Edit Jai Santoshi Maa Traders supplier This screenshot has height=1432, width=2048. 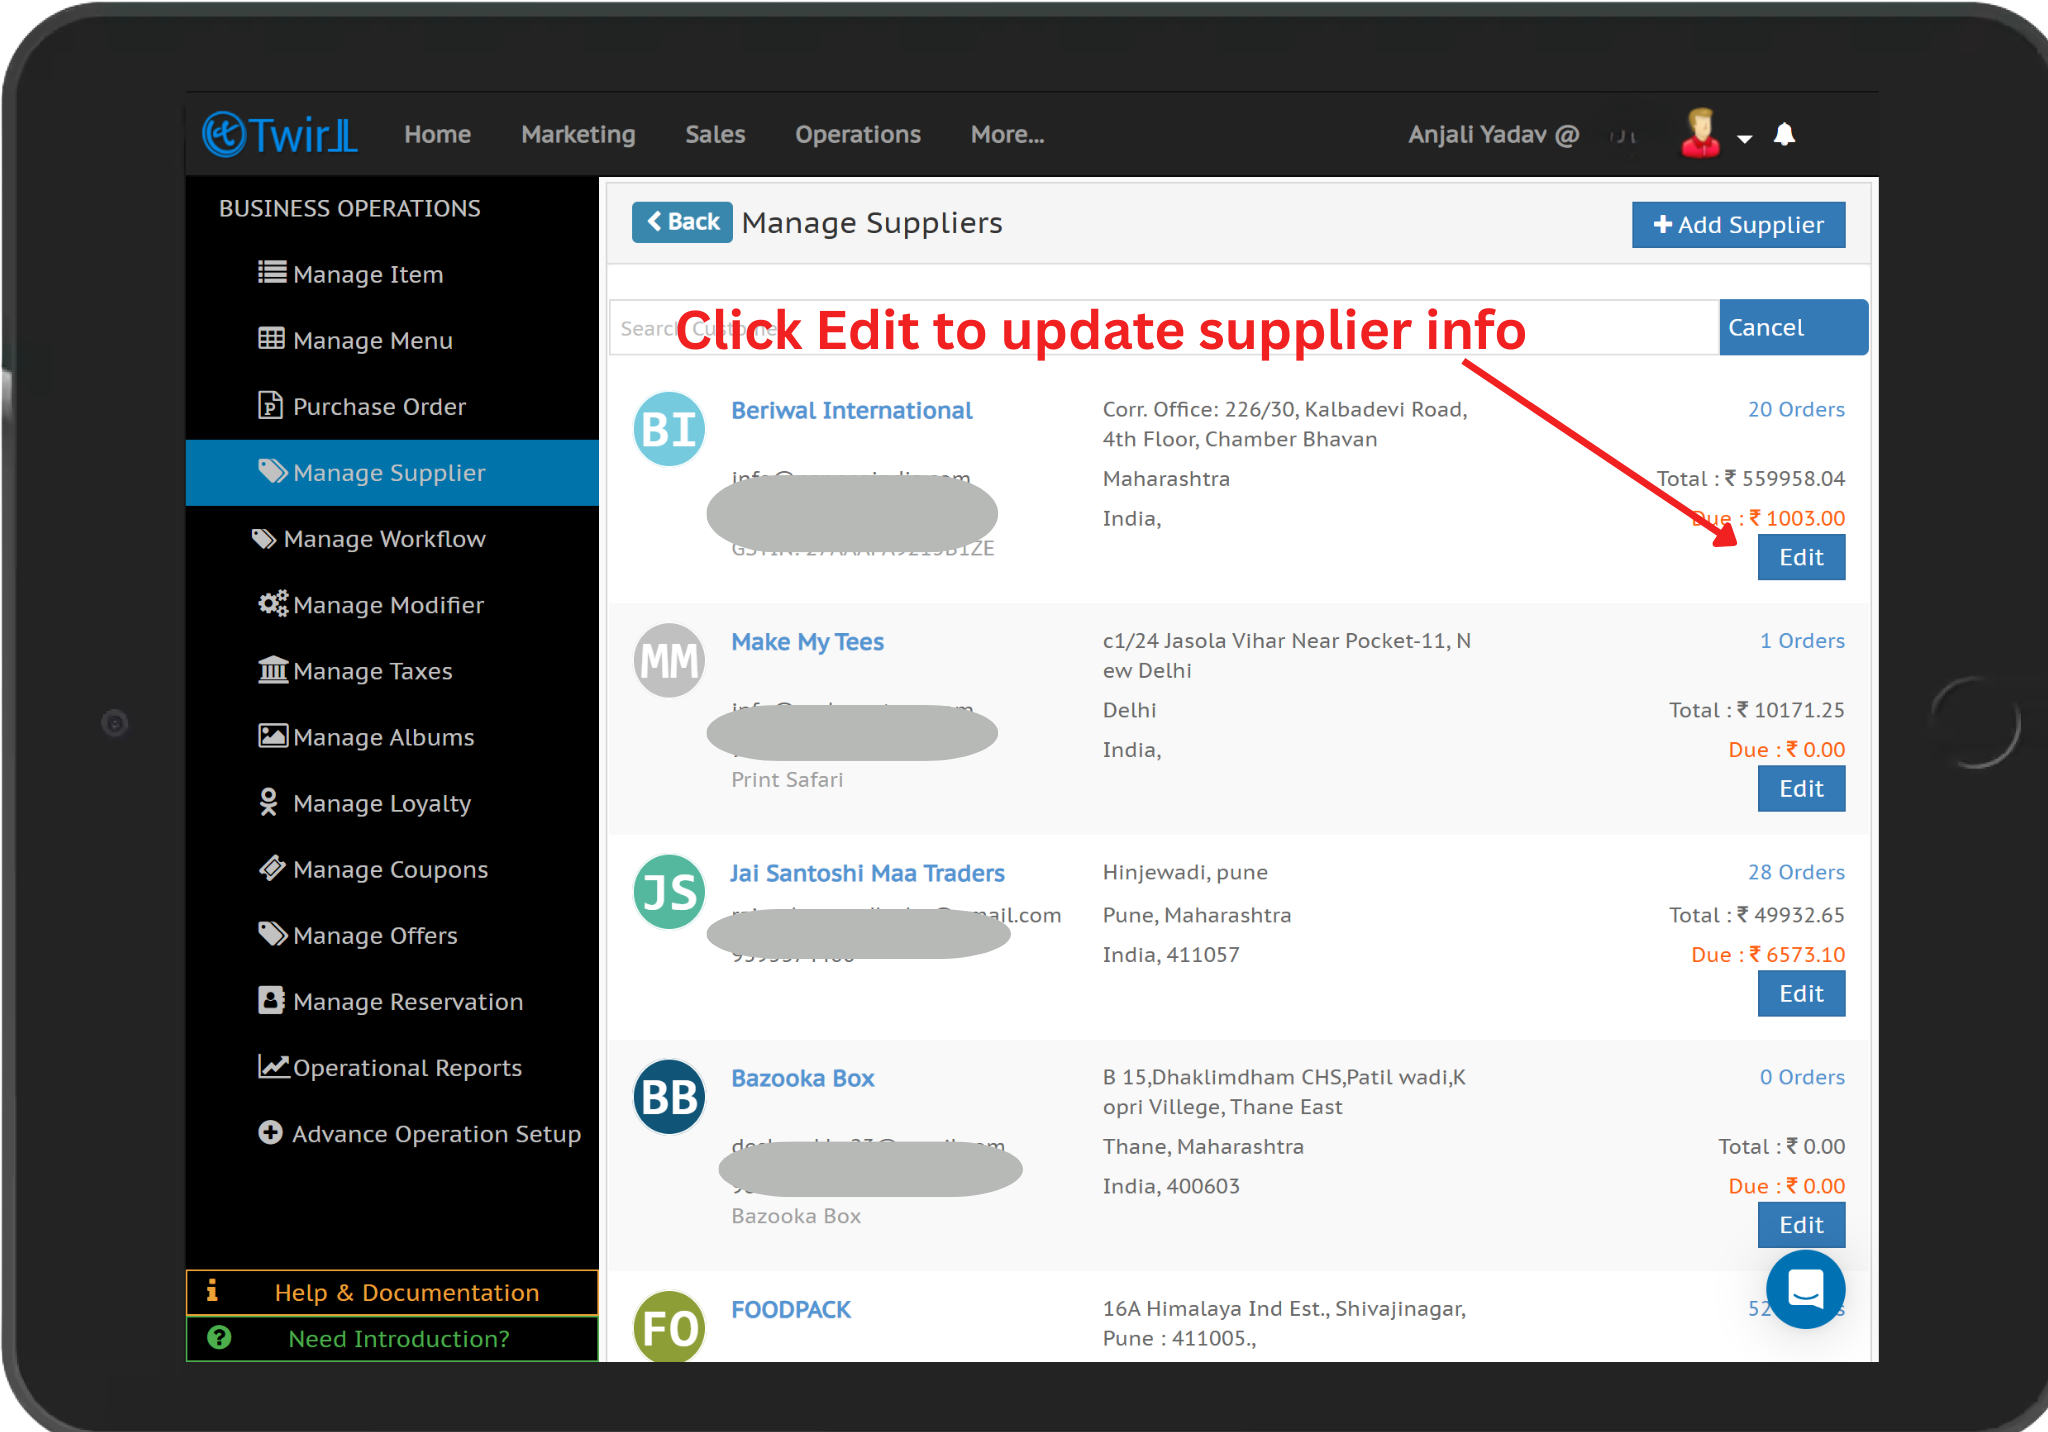(1801, 993)
